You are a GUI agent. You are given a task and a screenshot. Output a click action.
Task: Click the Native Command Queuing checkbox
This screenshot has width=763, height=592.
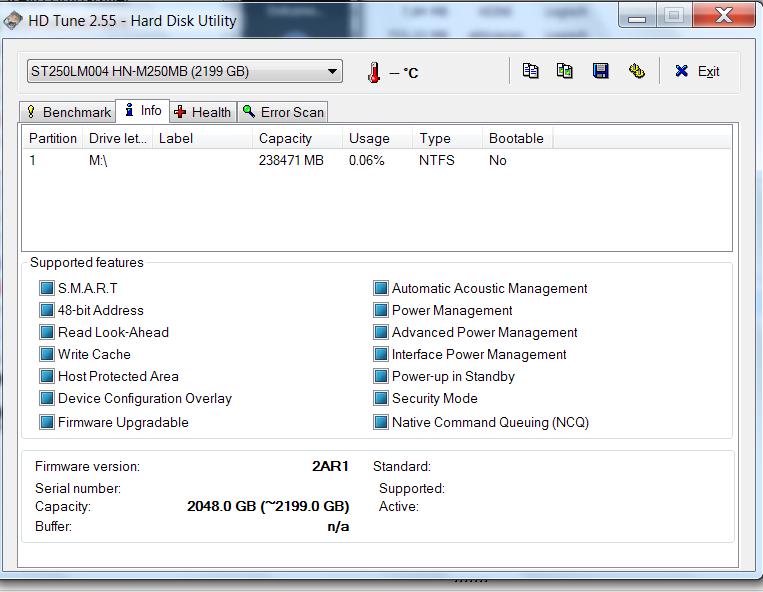point(381,422)
